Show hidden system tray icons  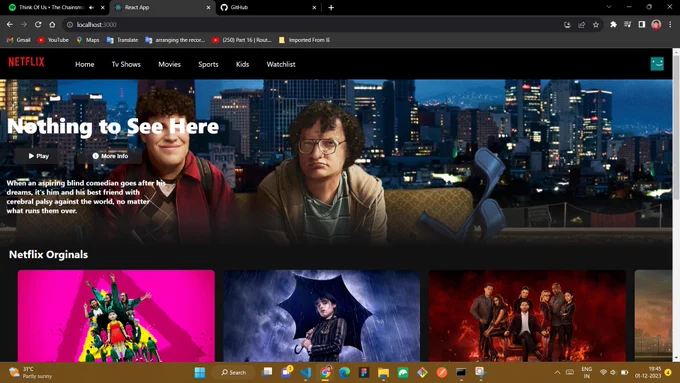[x=557, y=373]
